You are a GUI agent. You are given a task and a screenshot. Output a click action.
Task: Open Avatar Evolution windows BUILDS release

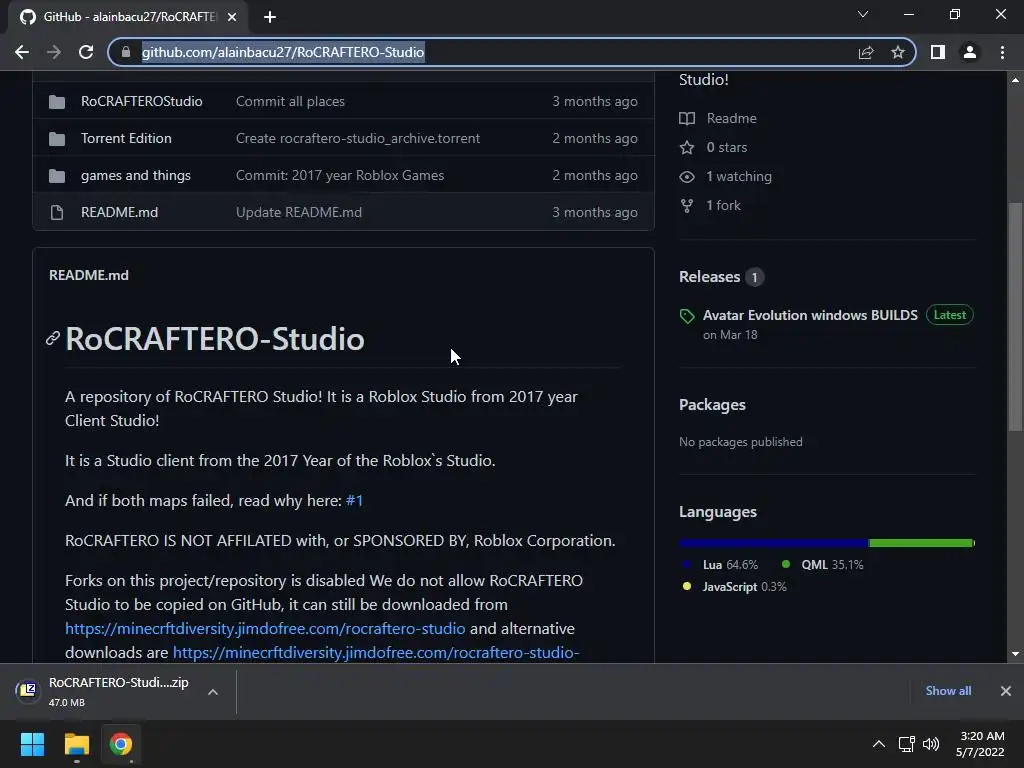[x=810, y=315]
